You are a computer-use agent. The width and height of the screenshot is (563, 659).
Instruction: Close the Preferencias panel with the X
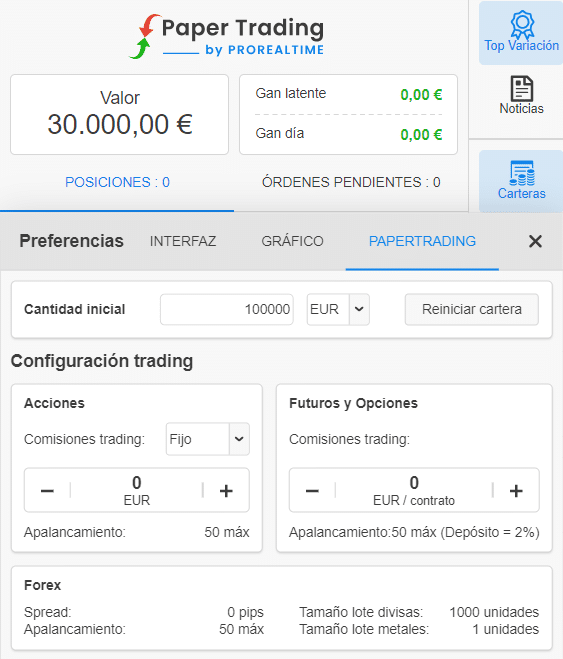click(x=535, y=241)
